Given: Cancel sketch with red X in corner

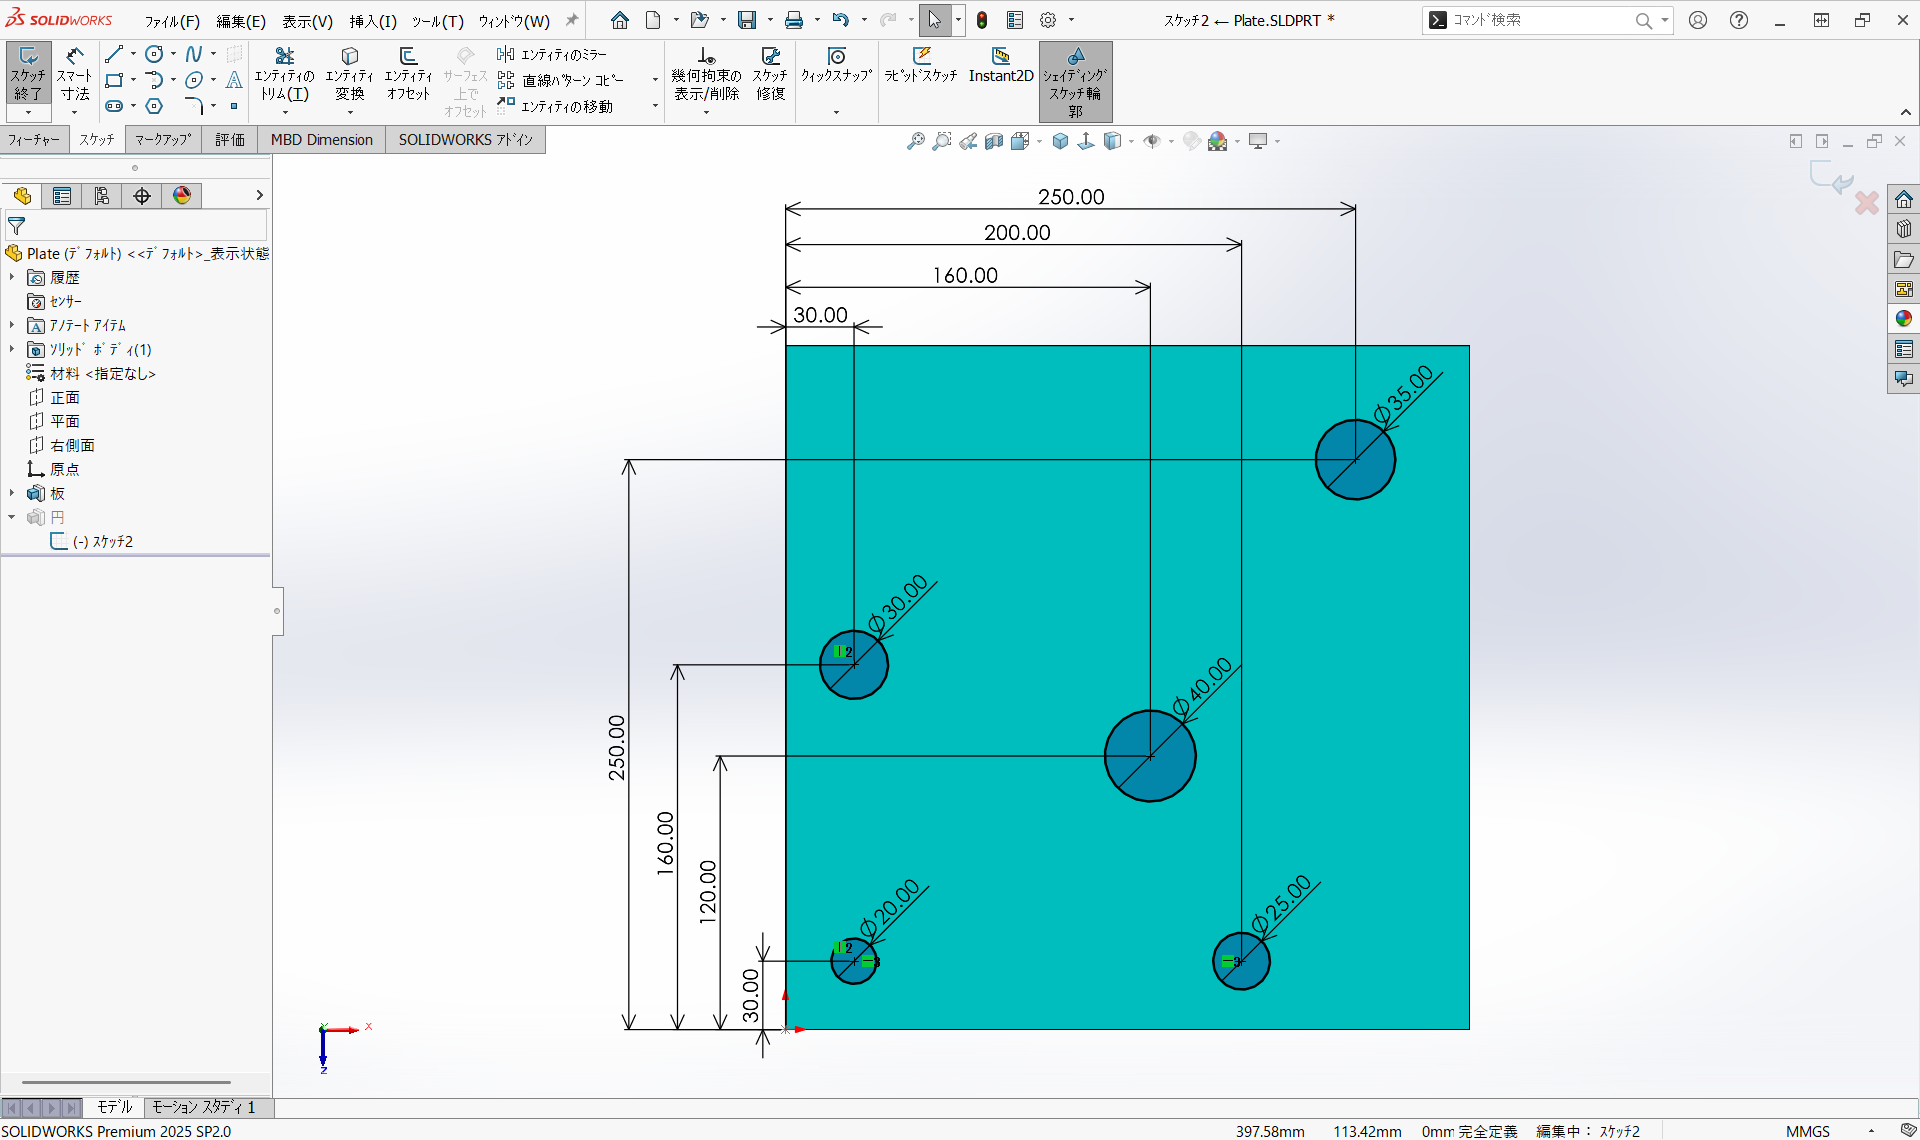Looking at the screenshot, I should coord(1866,203).
